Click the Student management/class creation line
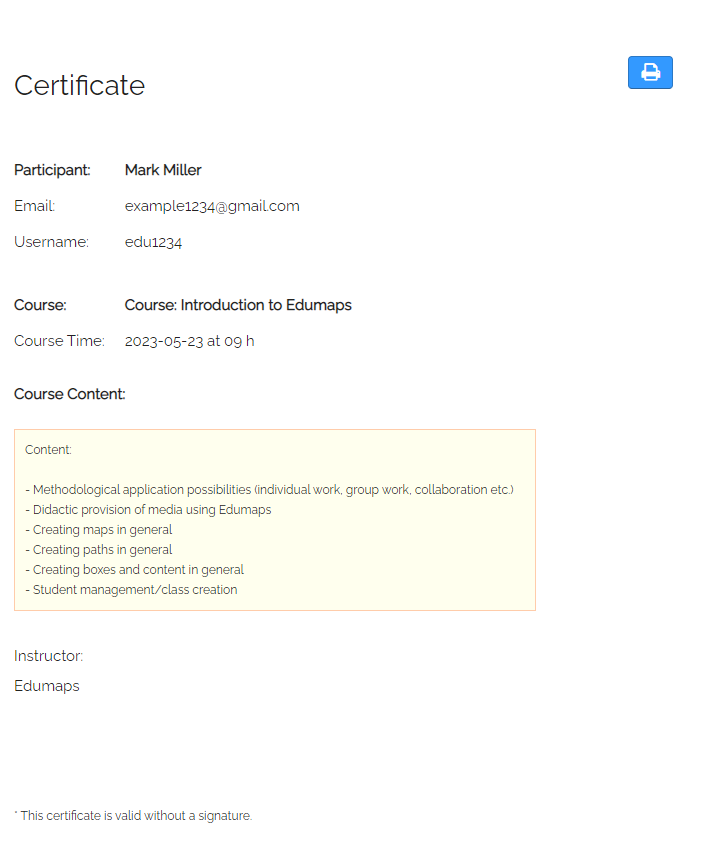This screenshot has height=850, width=710. click(x=133, y=590)
